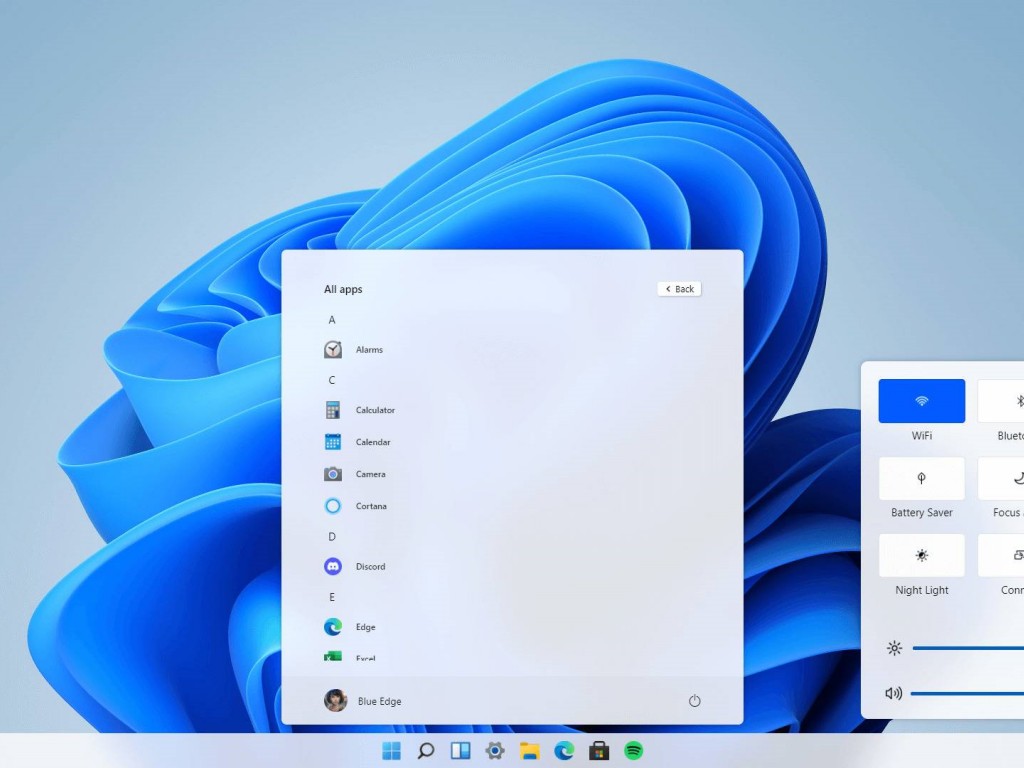Open Microsoft Store from the taskbar
This screenshot has height=768, width=1024.
(x=598, y=748)
